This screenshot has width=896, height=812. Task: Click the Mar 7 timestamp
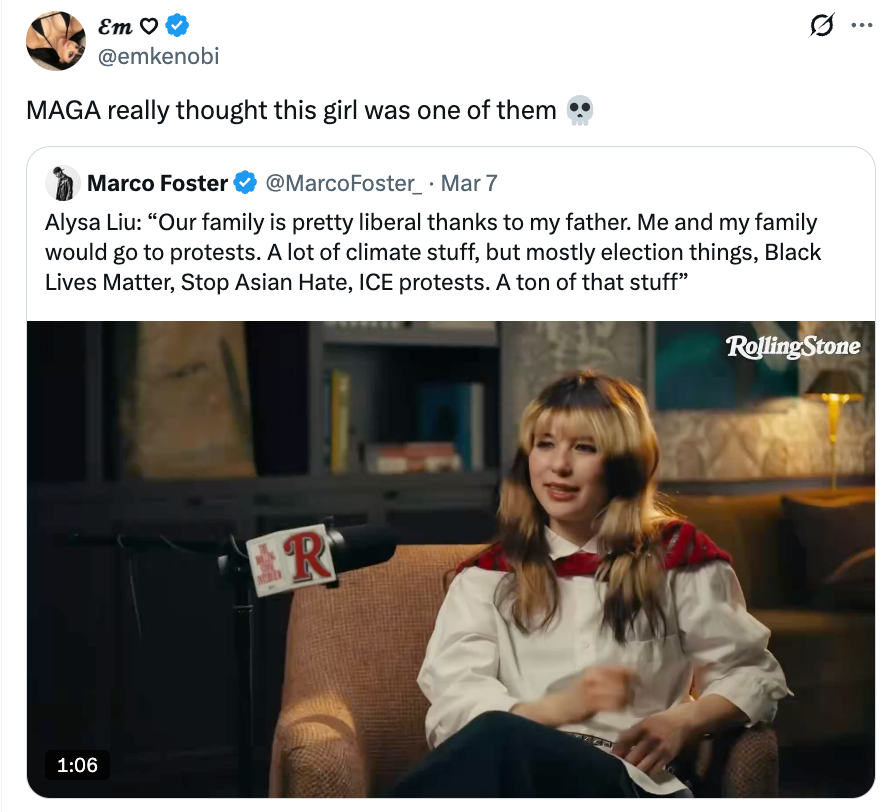[x=469, y=183]
